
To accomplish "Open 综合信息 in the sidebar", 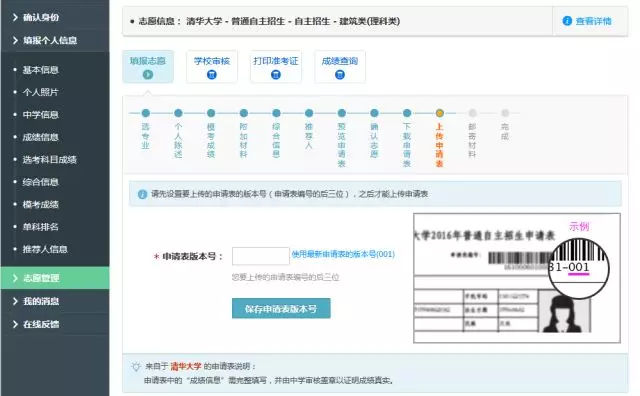I will click(40, 182).
